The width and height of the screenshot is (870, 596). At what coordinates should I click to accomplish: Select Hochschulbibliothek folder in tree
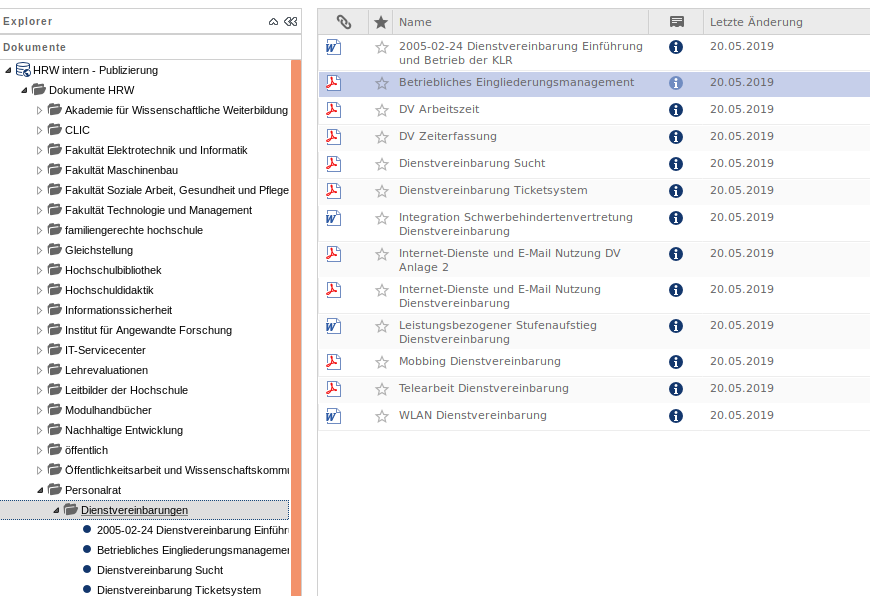coord(113,270)
